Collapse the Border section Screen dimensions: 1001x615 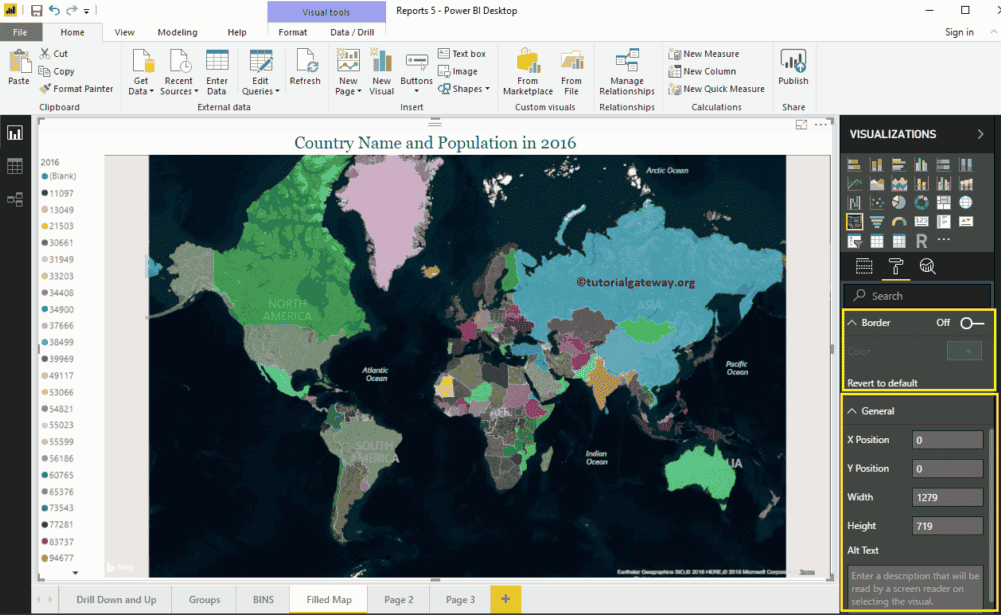852,323
